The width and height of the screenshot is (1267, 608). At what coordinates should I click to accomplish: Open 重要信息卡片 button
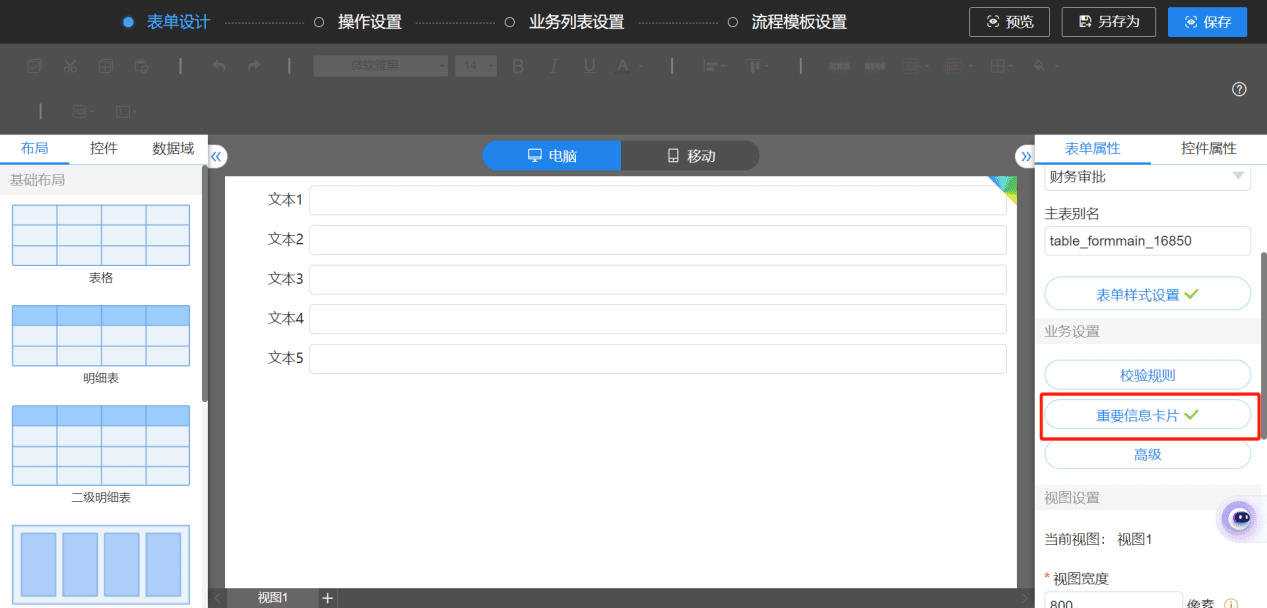click(x=1148, y=415)
